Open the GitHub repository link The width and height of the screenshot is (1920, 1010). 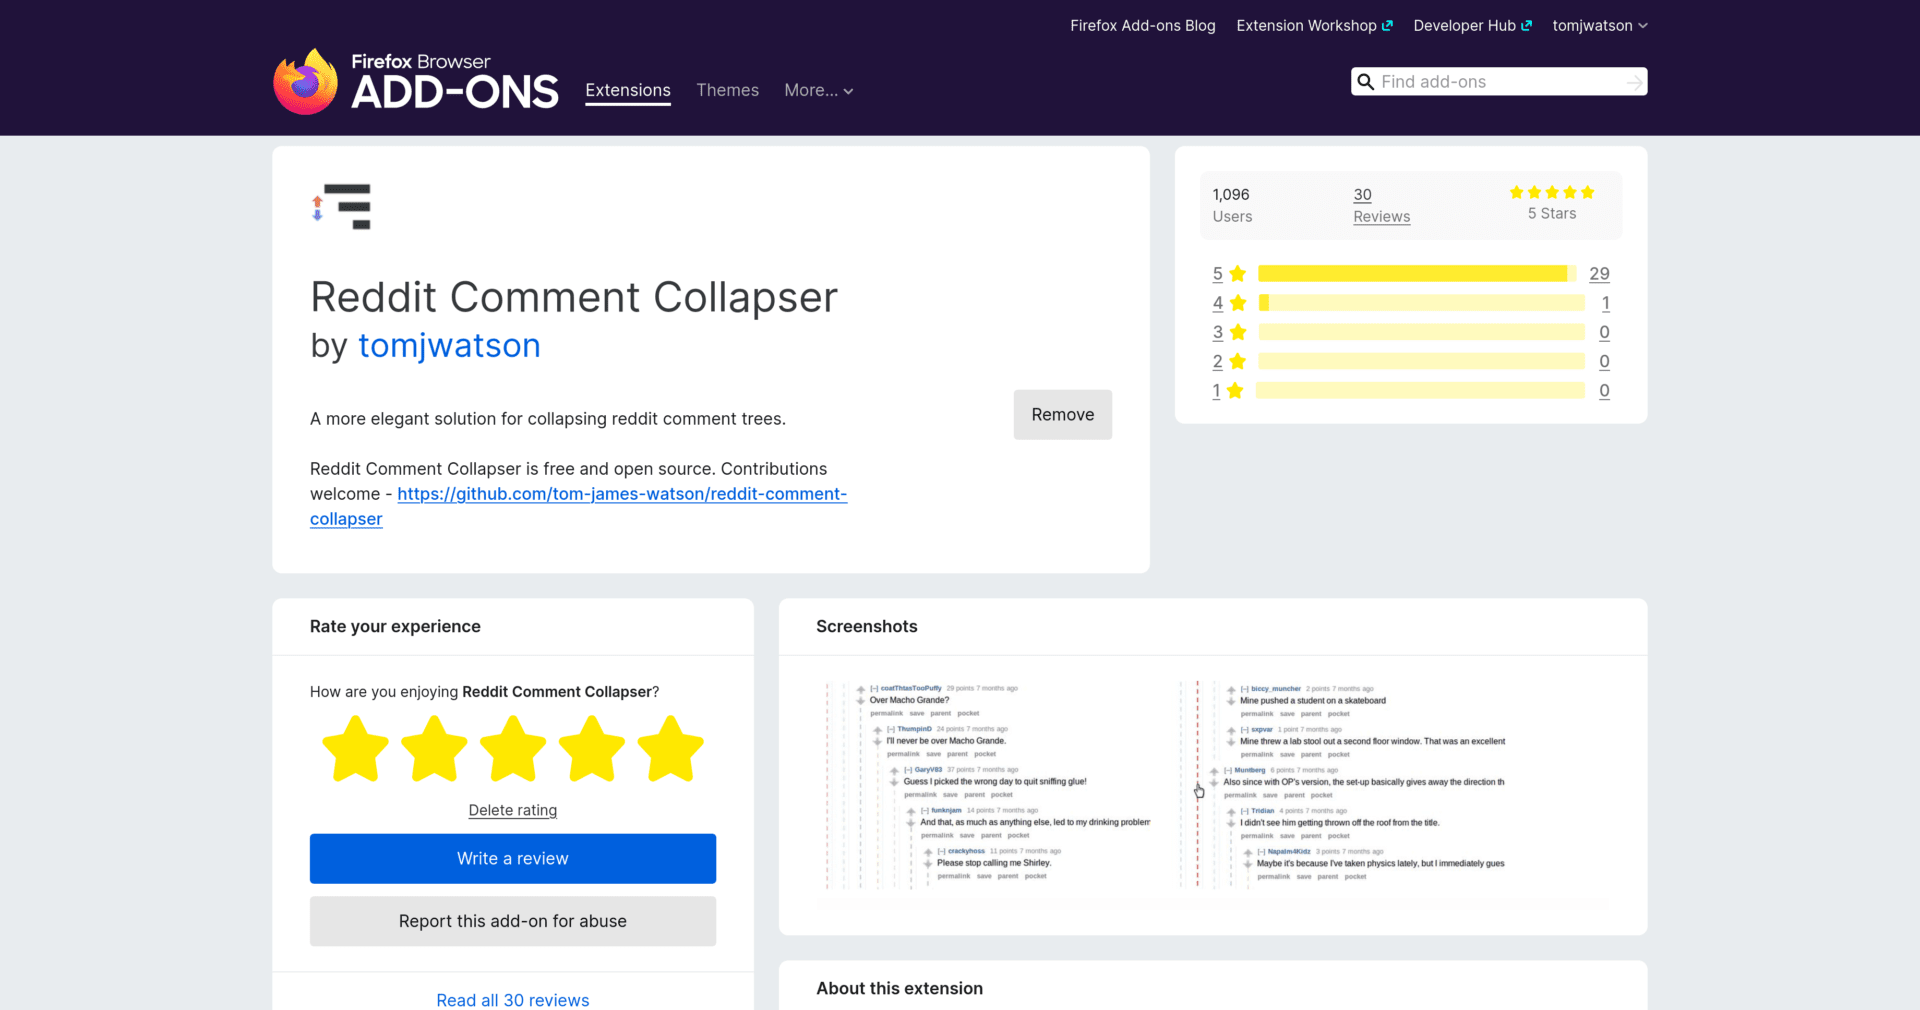621,494
